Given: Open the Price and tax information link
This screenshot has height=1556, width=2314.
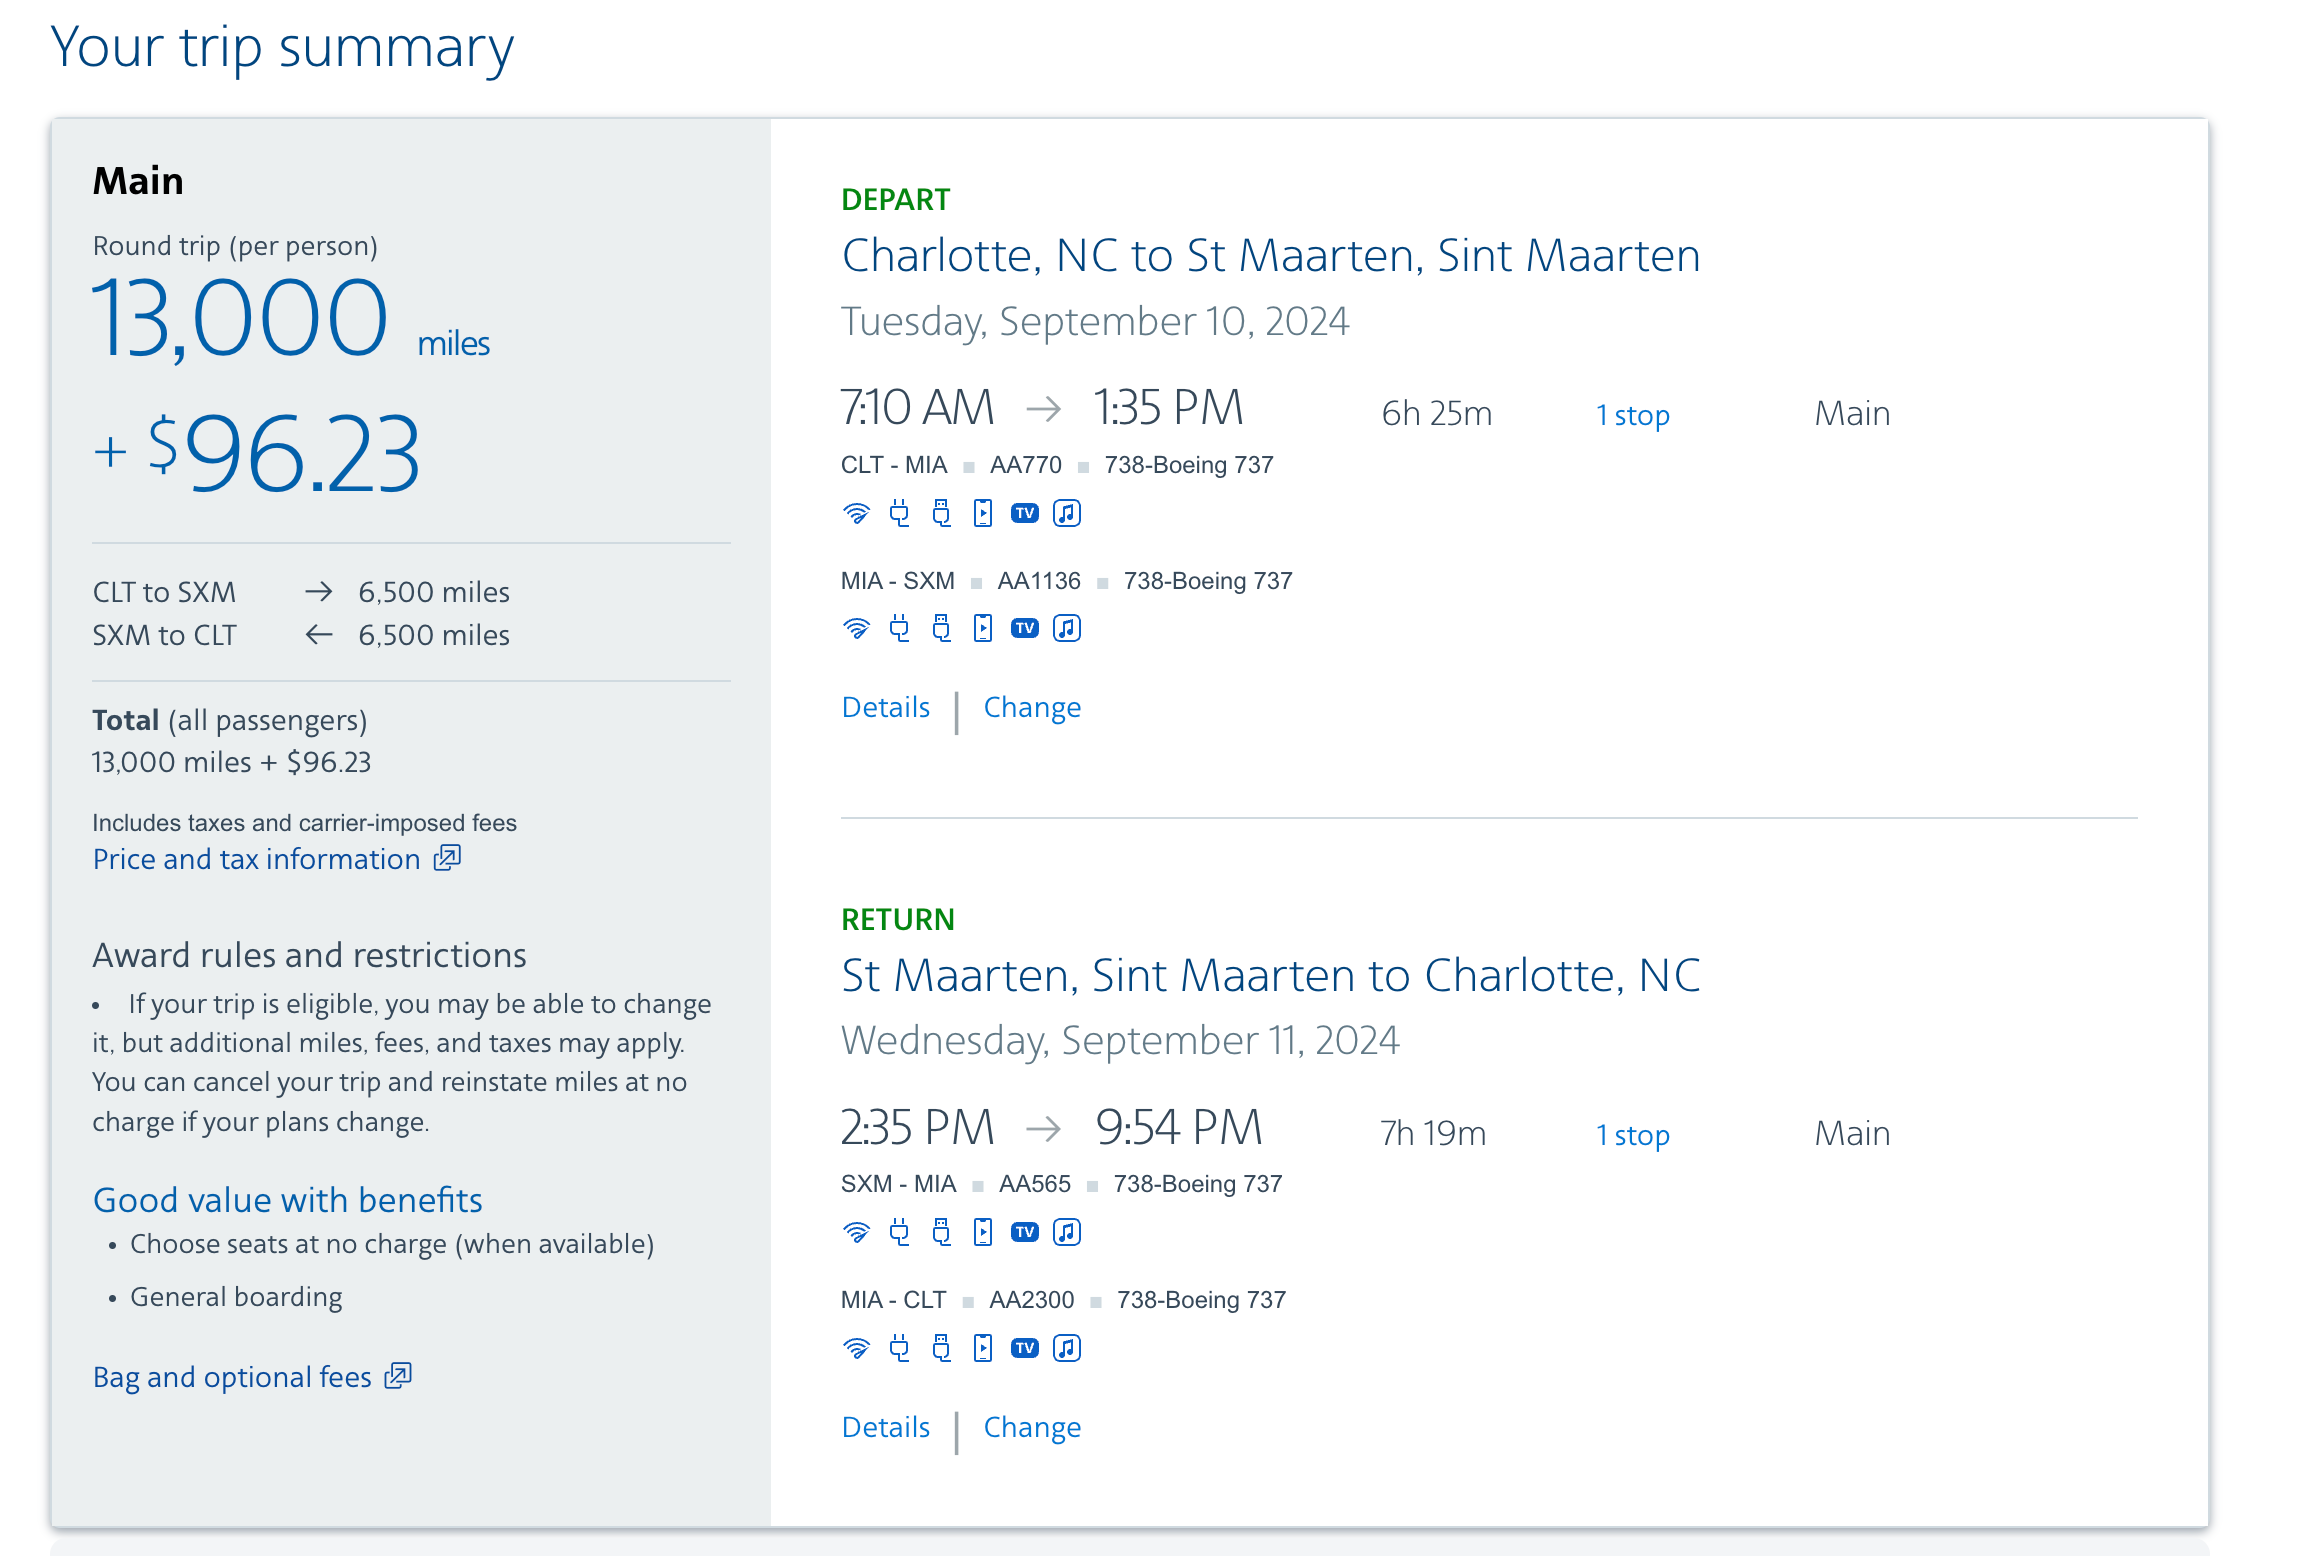Looking at the screenshot, I should pyautogui.click(x=256, y=860).
